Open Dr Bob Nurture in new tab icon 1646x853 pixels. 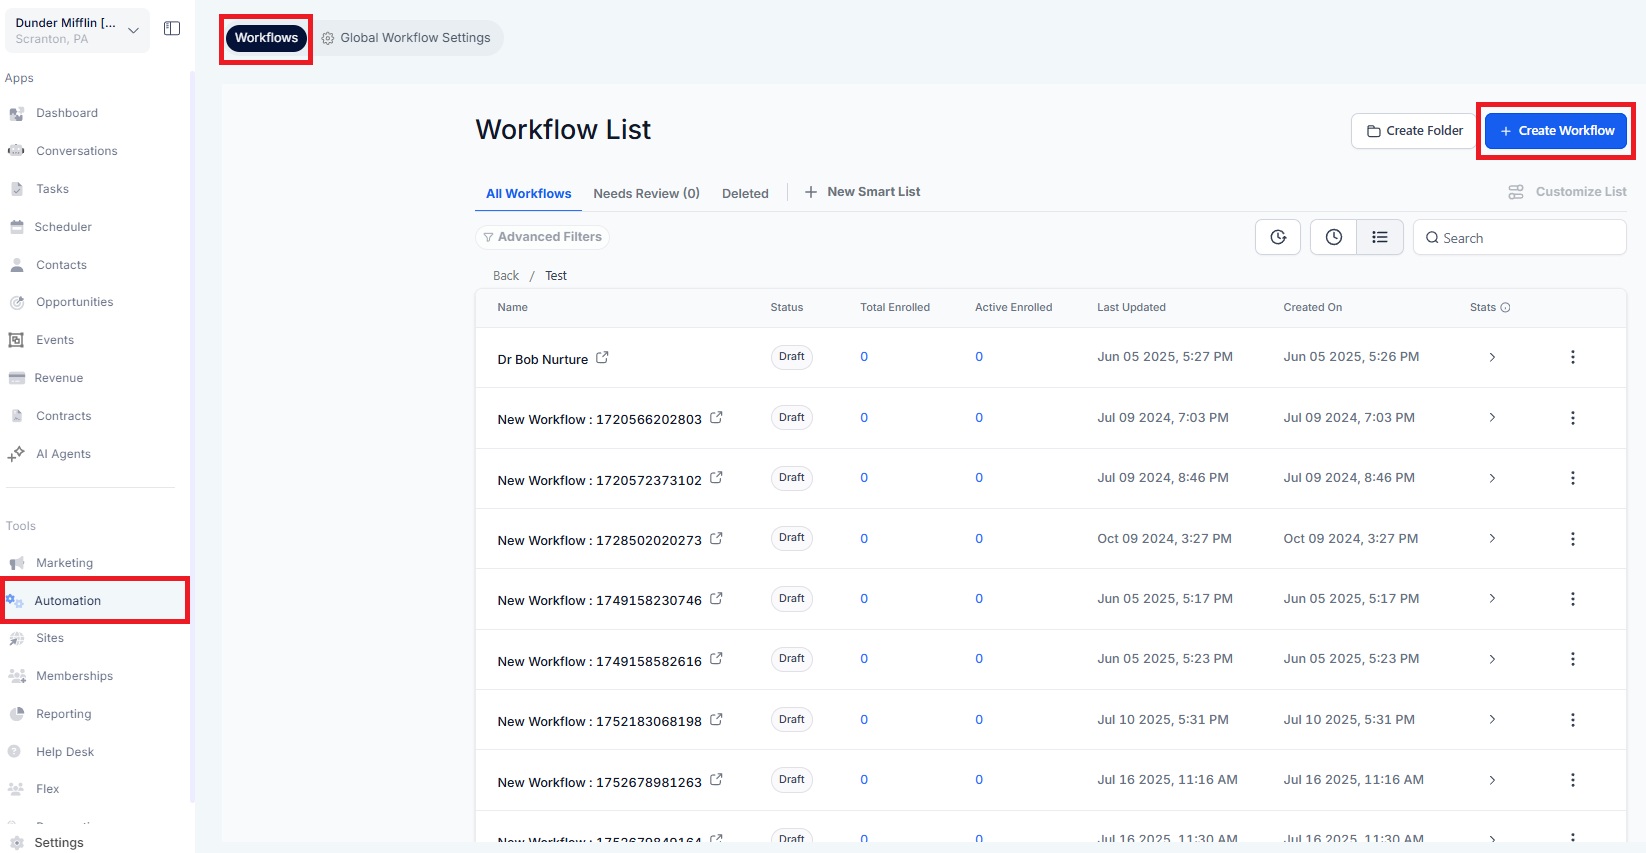(602, 358)
